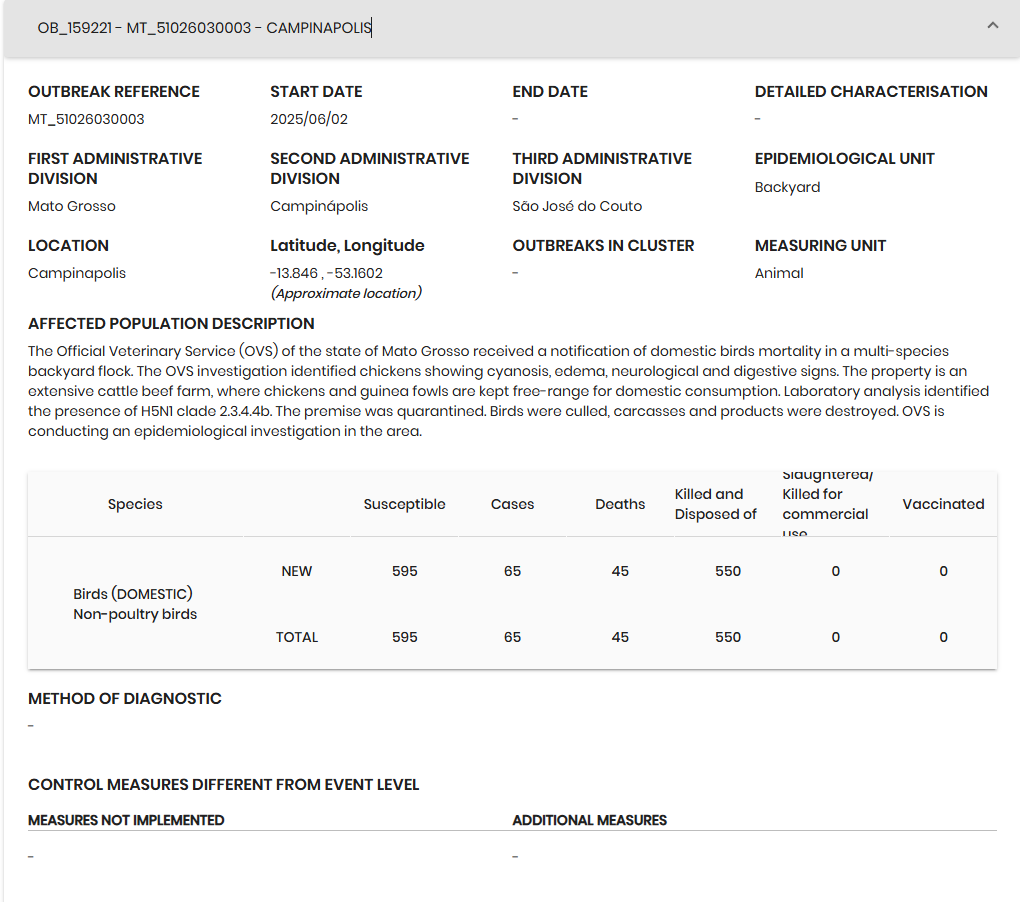Click Slaughtered/Killed for commercial use header
Viewport: 1020px width, 902px height.
coord(827,504)
